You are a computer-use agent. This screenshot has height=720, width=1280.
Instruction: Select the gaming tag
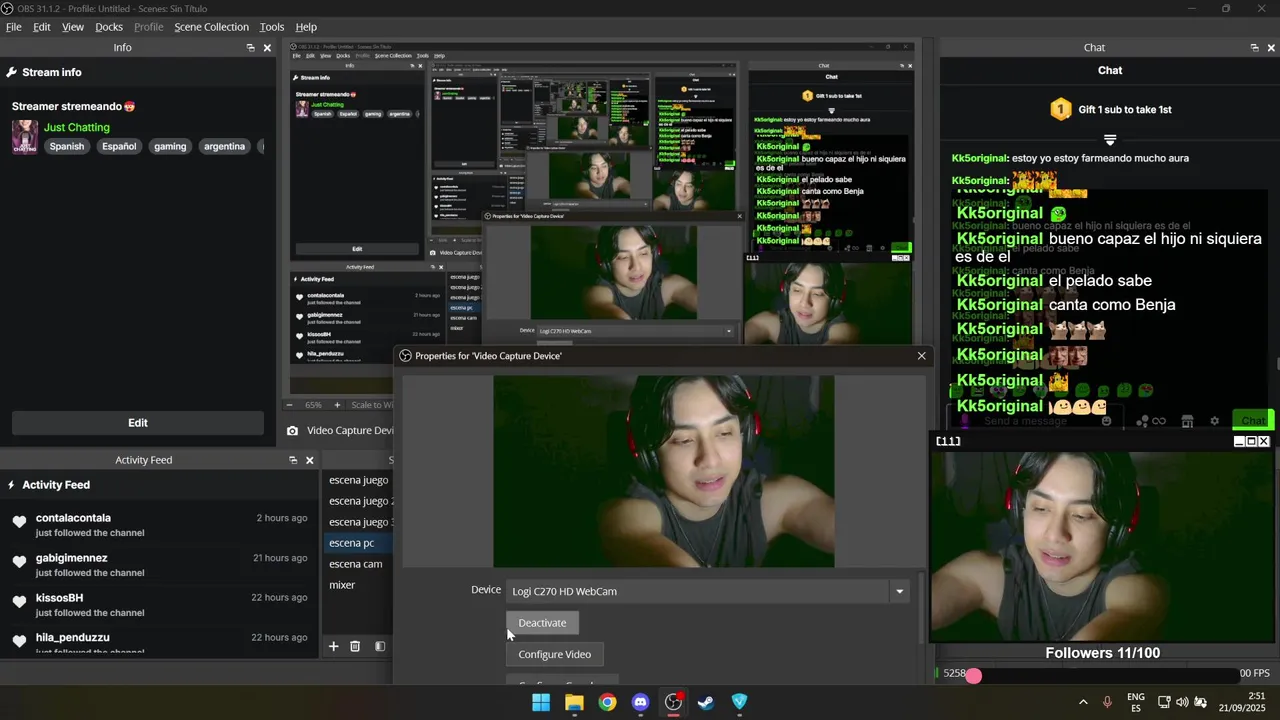point(170,146)
